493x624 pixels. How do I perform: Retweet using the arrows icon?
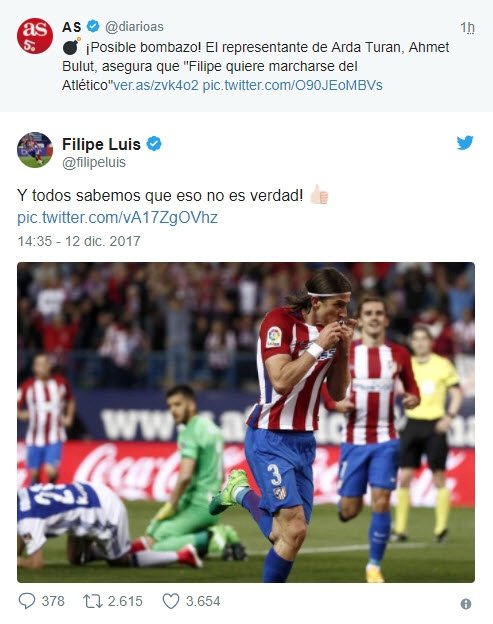click(93, 601)
